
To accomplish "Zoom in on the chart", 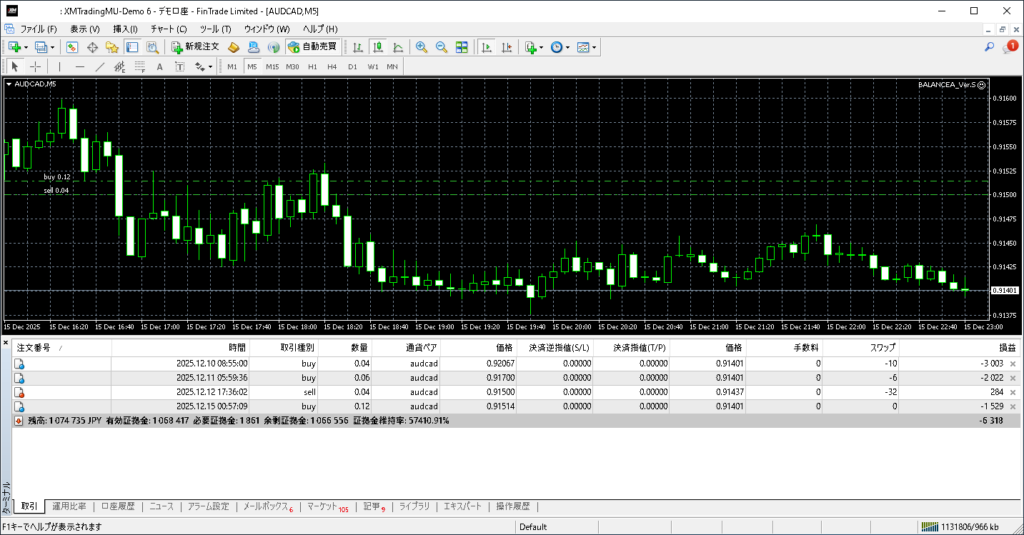I will [x=422, y=47].
